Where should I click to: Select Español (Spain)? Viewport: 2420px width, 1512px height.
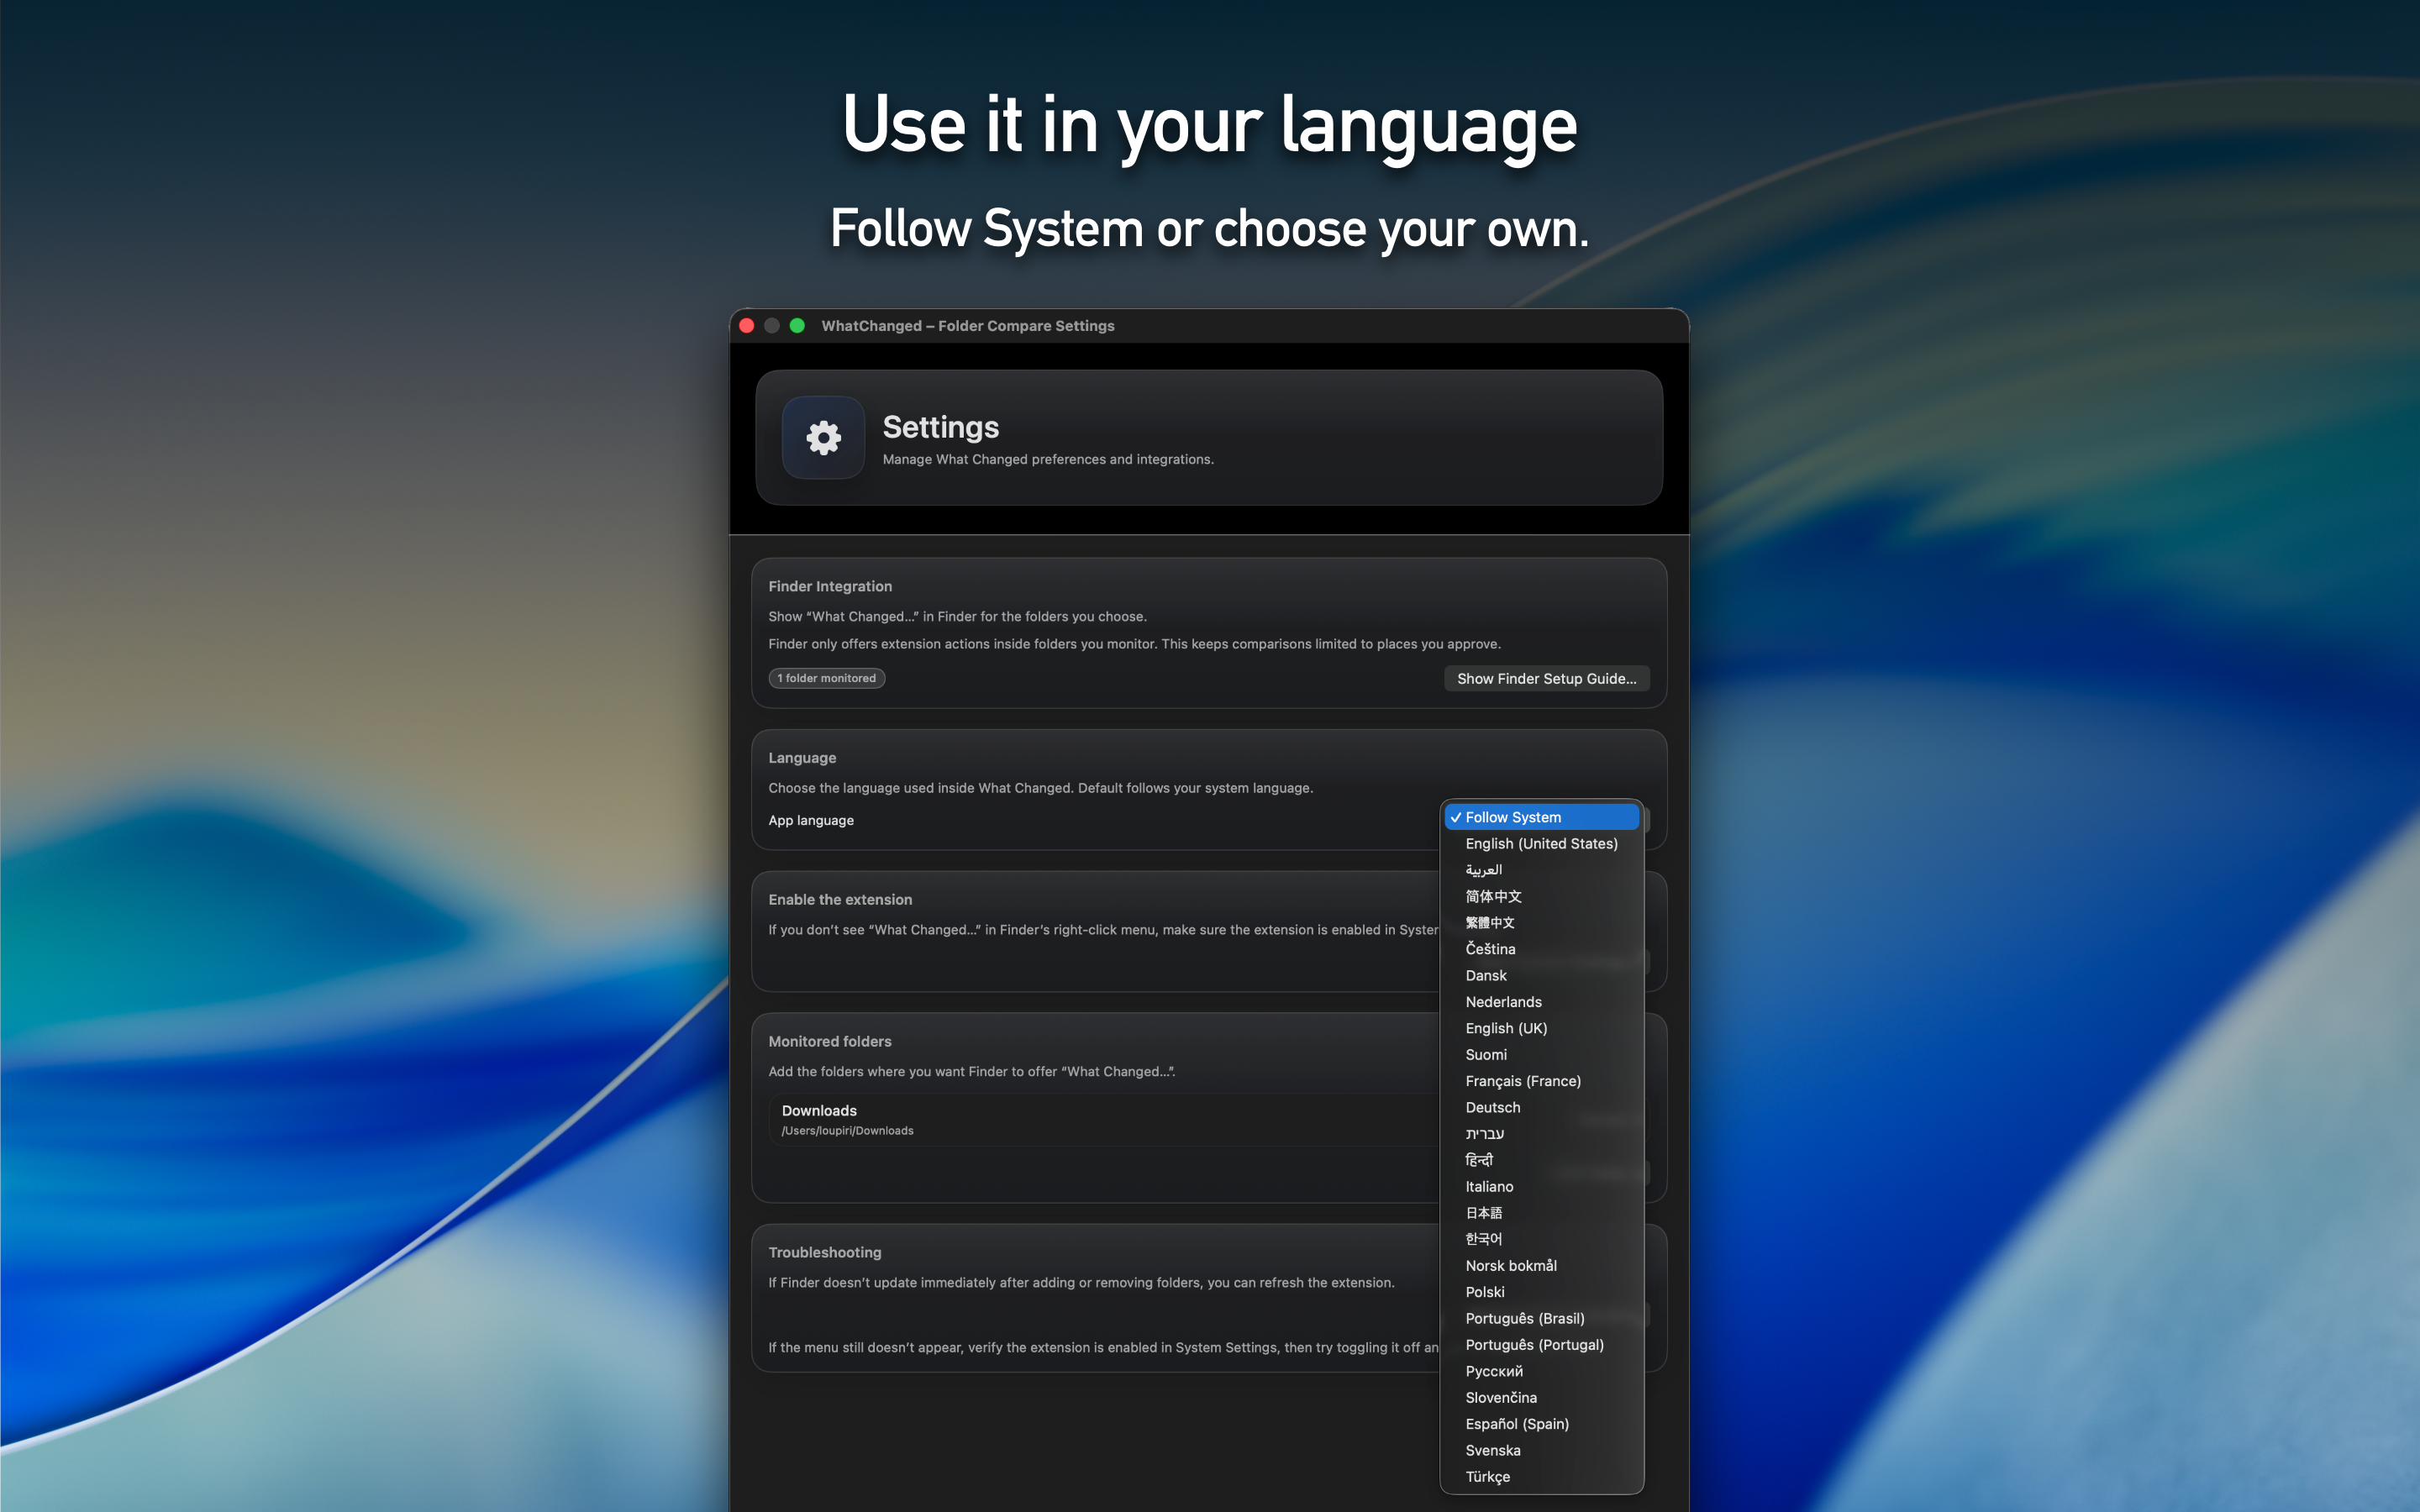tap(1541, 1424)
